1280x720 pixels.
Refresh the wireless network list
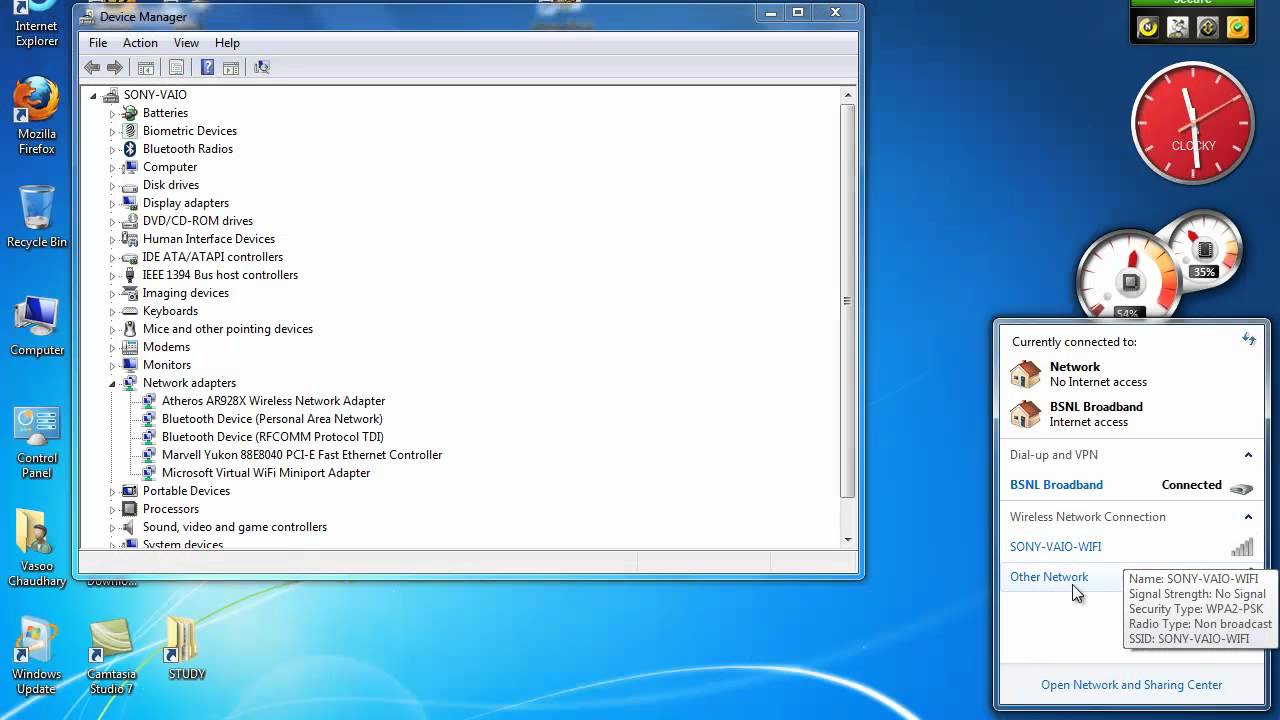point(1248,340)
